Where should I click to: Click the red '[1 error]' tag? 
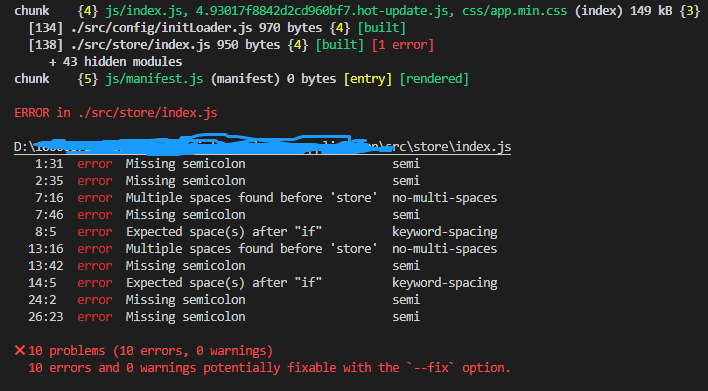pyautogui.click(x=403, y=45)
